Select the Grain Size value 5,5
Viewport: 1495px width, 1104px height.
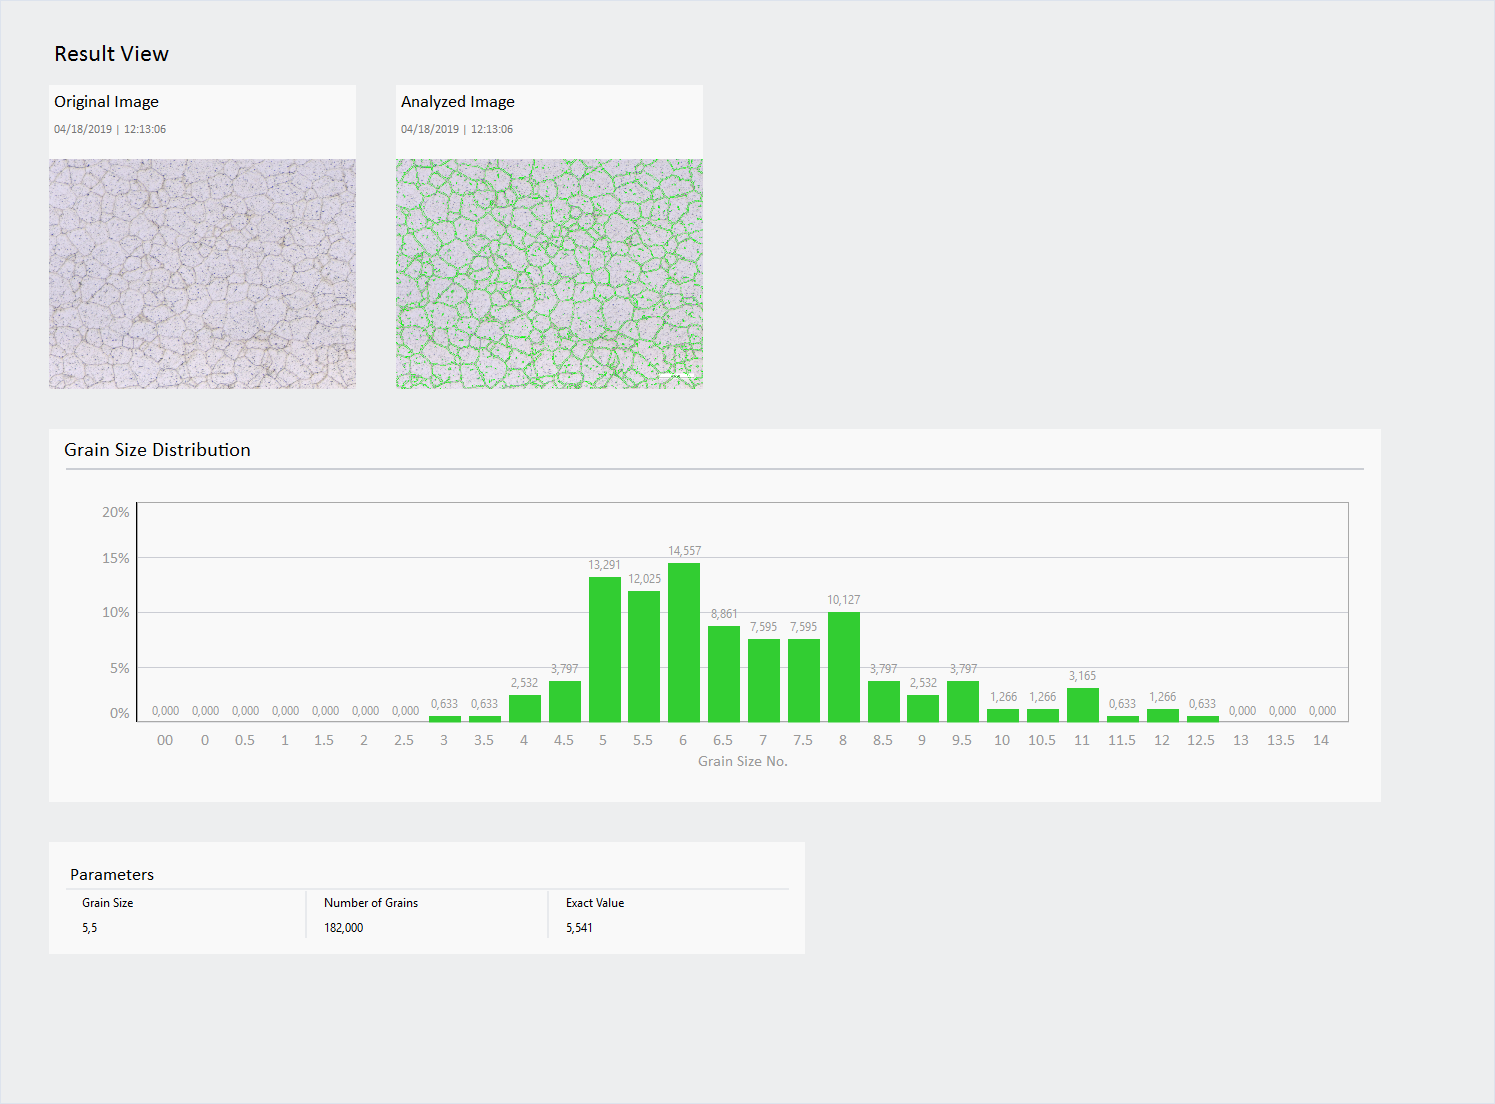(89, 927)
